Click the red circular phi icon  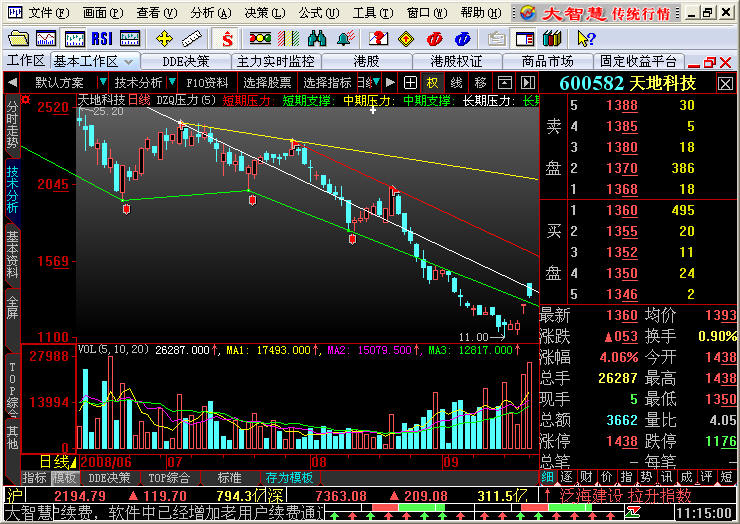coord(434,38)
